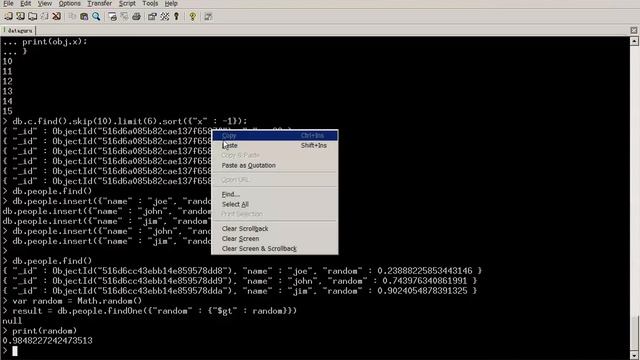The height and width of the screenshot is (360, 640).
Task: Click the Connect toolbar icon
Action: [8, 16]
